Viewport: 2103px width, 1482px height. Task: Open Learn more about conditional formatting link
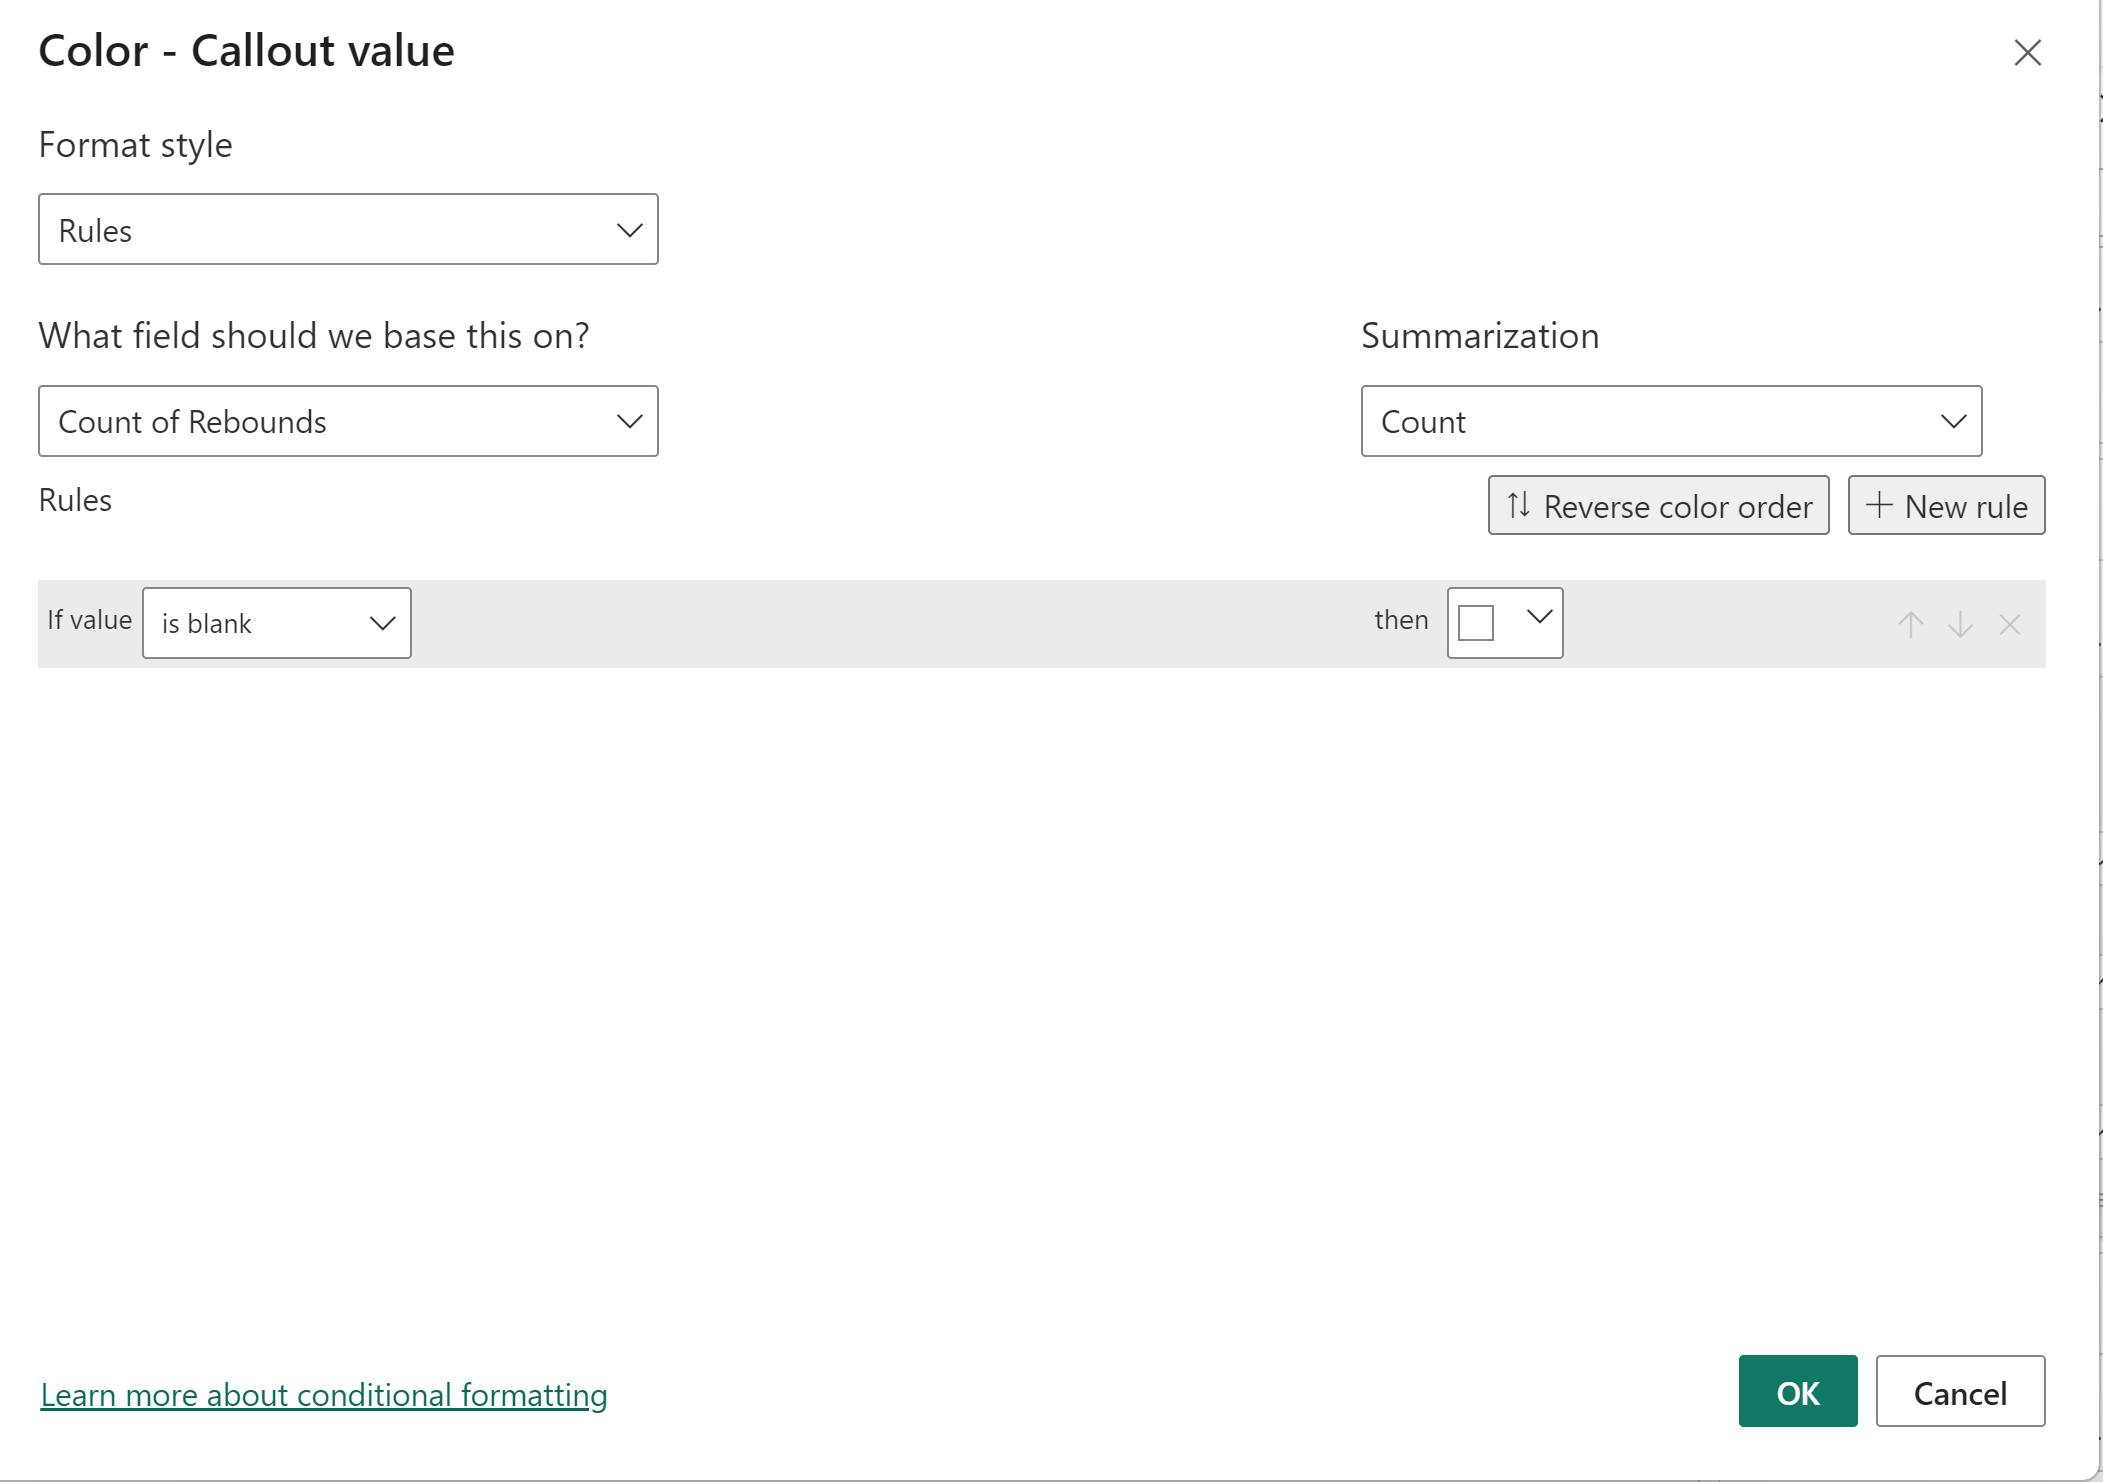[x=323, y=1394]
